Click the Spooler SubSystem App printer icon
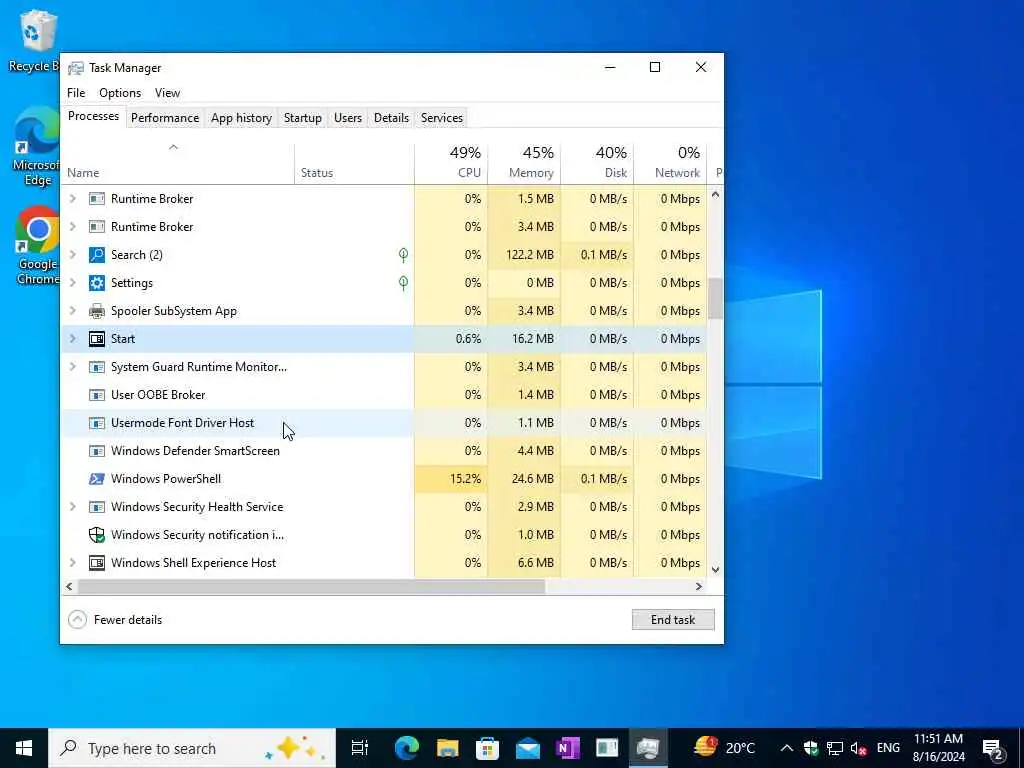Image resolution: width=1024 pixels, height=768 pixels. click(97, 311)
